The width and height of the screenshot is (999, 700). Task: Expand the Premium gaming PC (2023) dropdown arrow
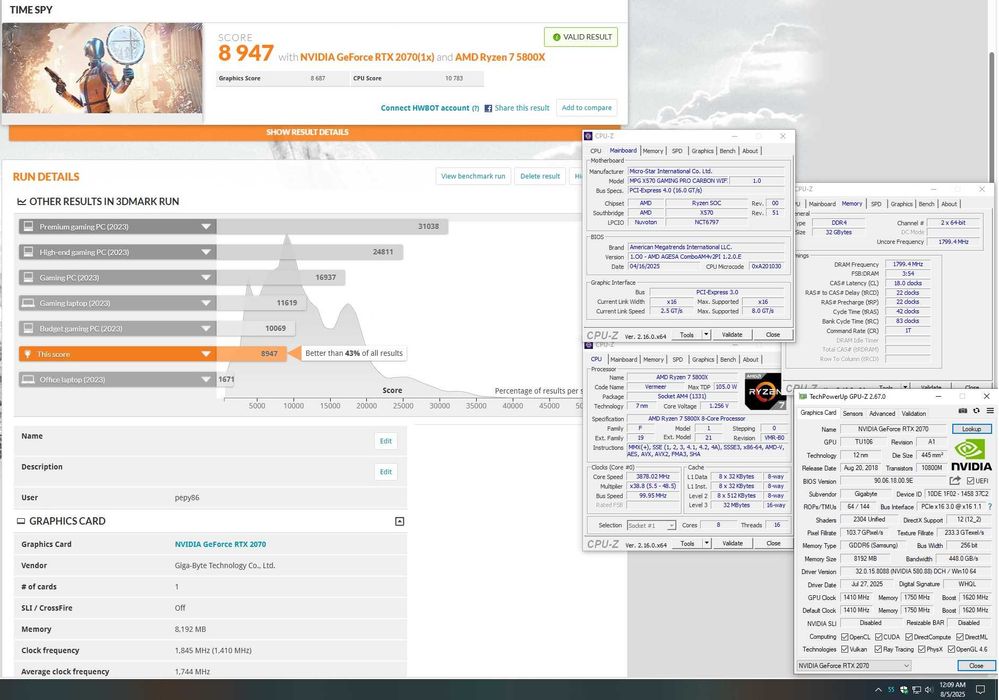(x=206, y=226)
